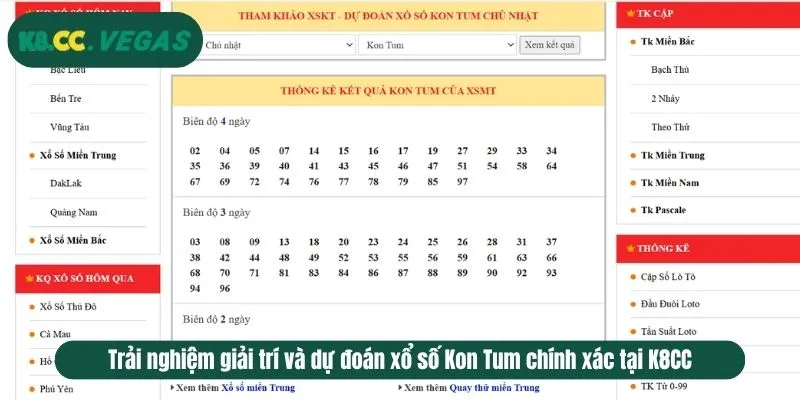Click number 93 in Biên độ 3 ngày

tap(551, 273)
